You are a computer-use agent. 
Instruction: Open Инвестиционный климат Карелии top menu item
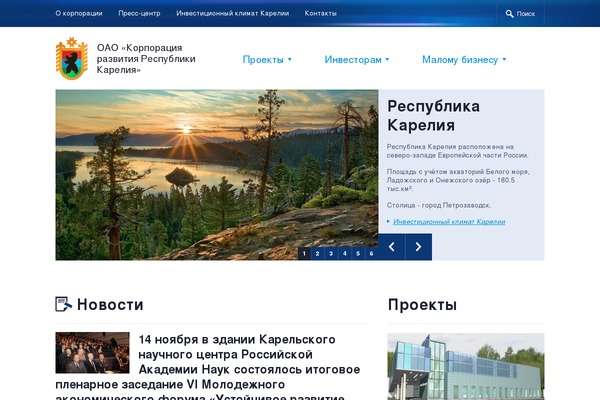point(233,13)
